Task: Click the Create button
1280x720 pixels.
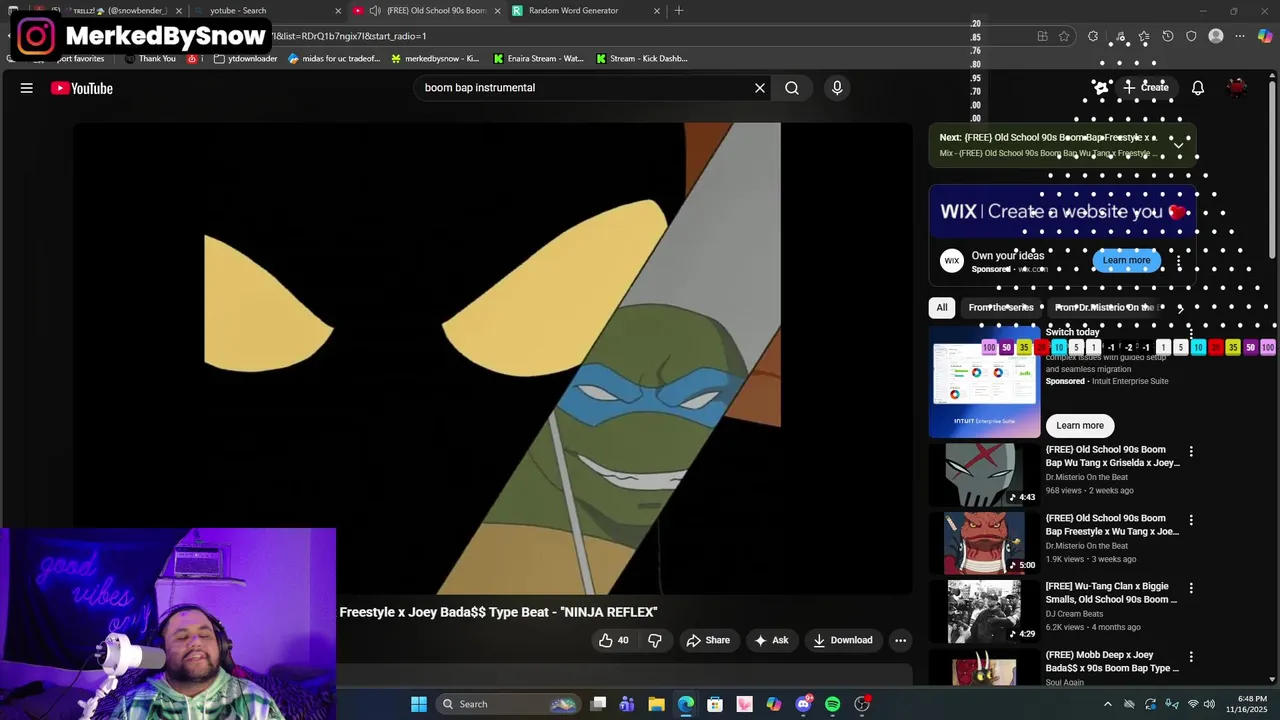Action: [x=1145, y=88]
